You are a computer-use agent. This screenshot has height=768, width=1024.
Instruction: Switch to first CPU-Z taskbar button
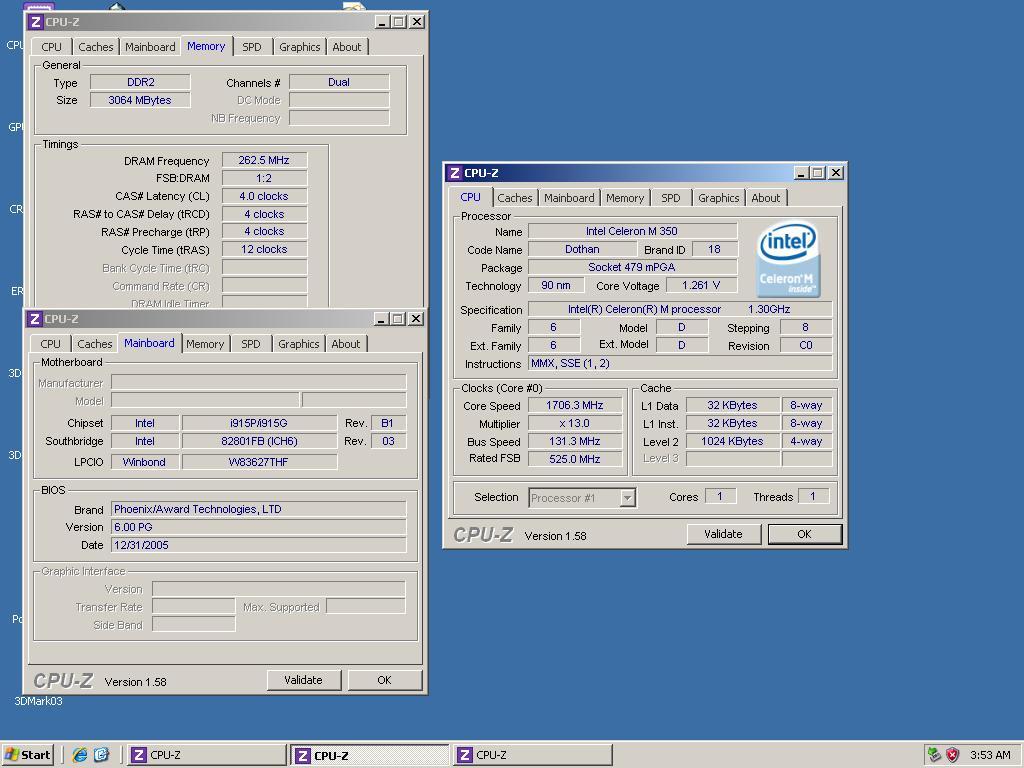207,755
